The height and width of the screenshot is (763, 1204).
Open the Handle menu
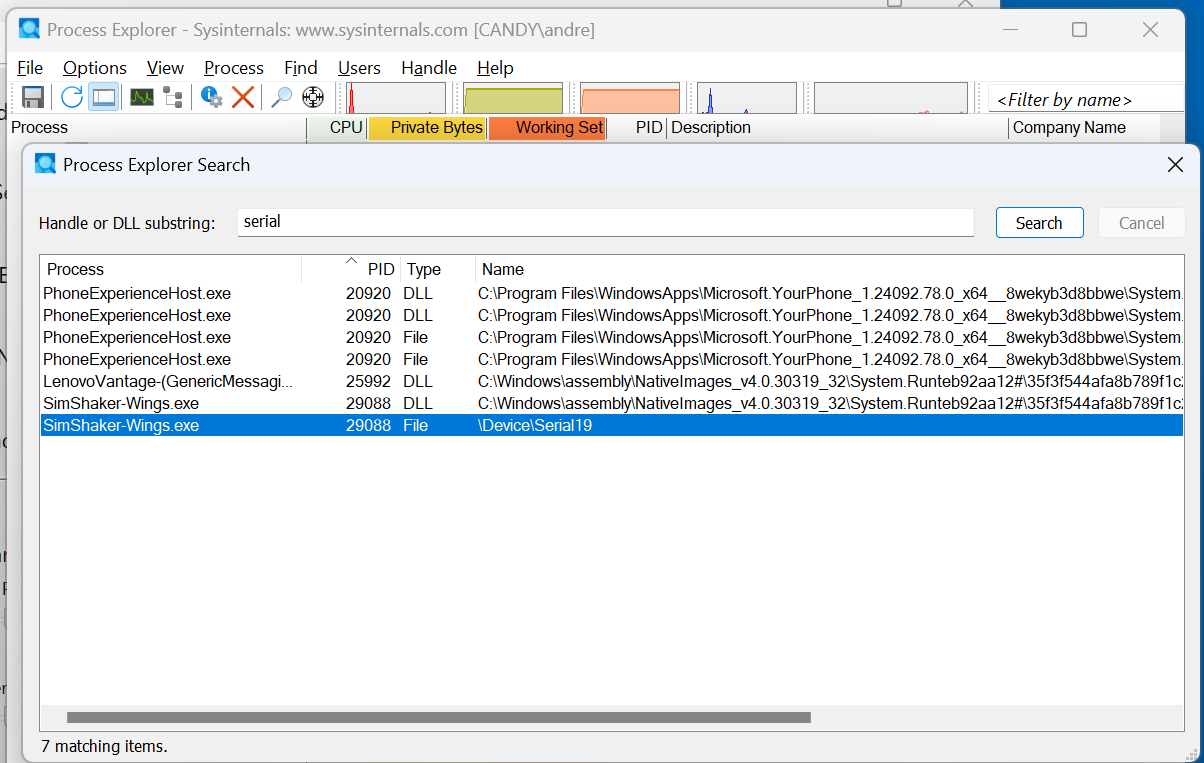pyautogui.click(x=429, y=68)
